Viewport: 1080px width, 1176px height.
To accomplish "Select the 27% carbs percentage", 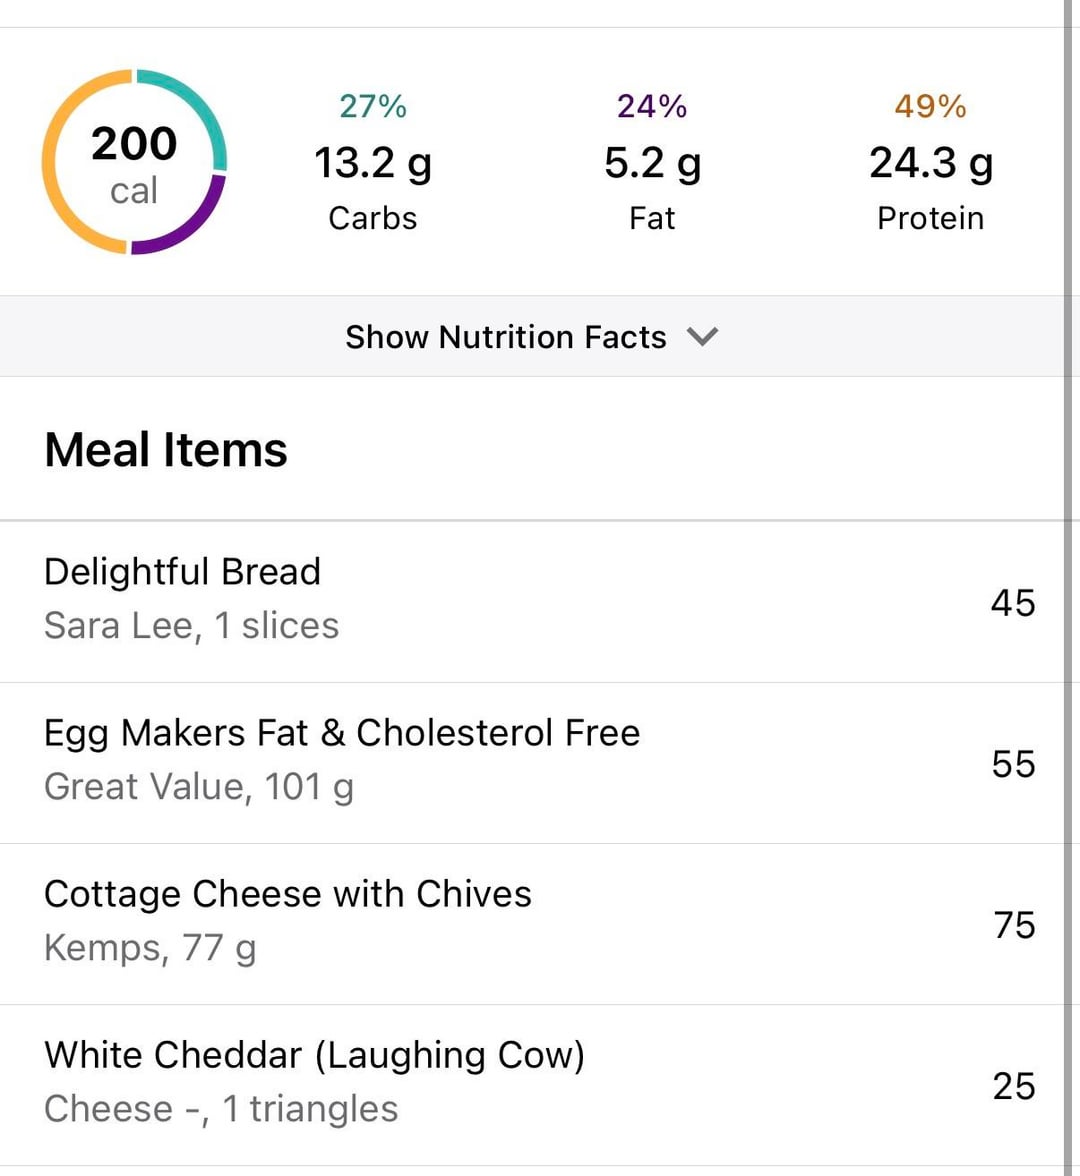I will click(x=372, y=106).
